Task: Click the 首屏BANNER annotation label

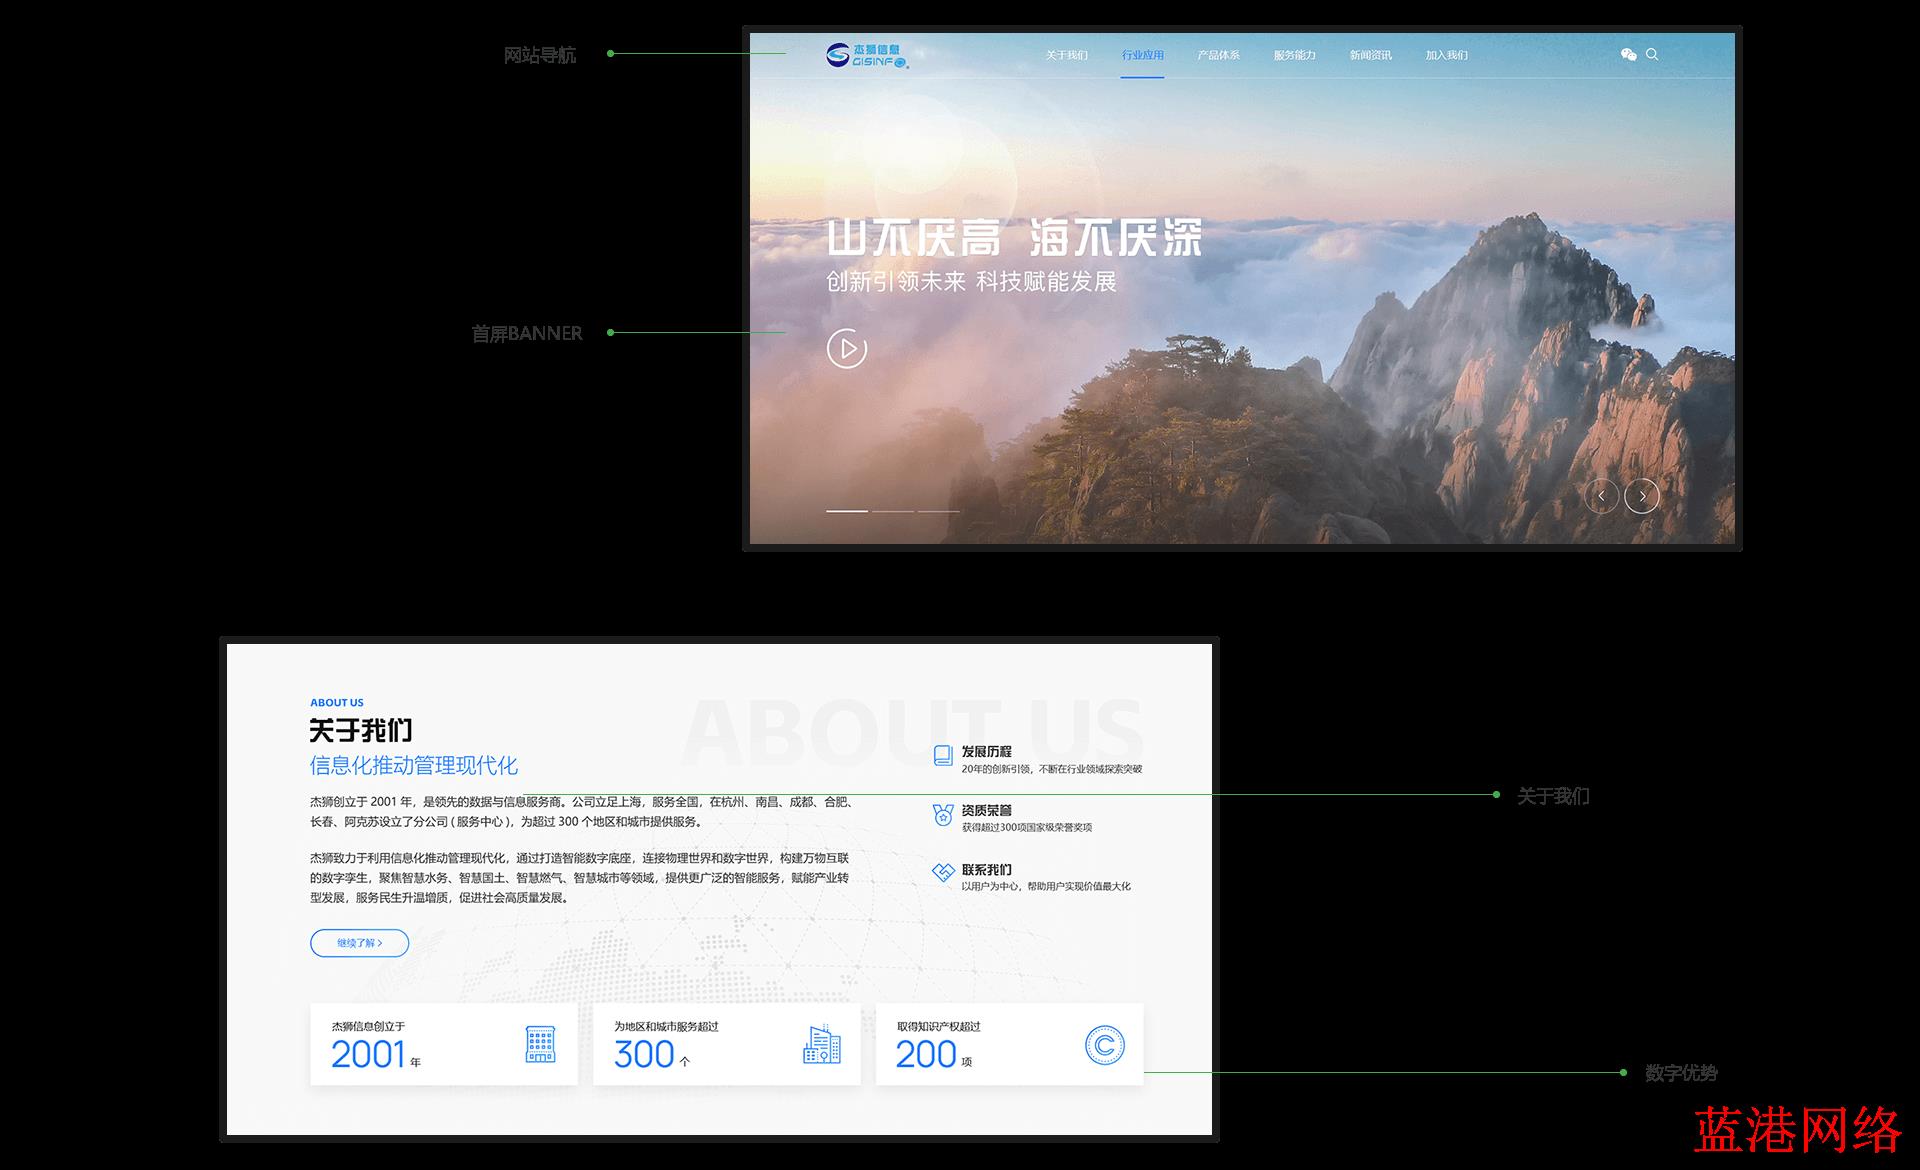Action: (527, 333)
